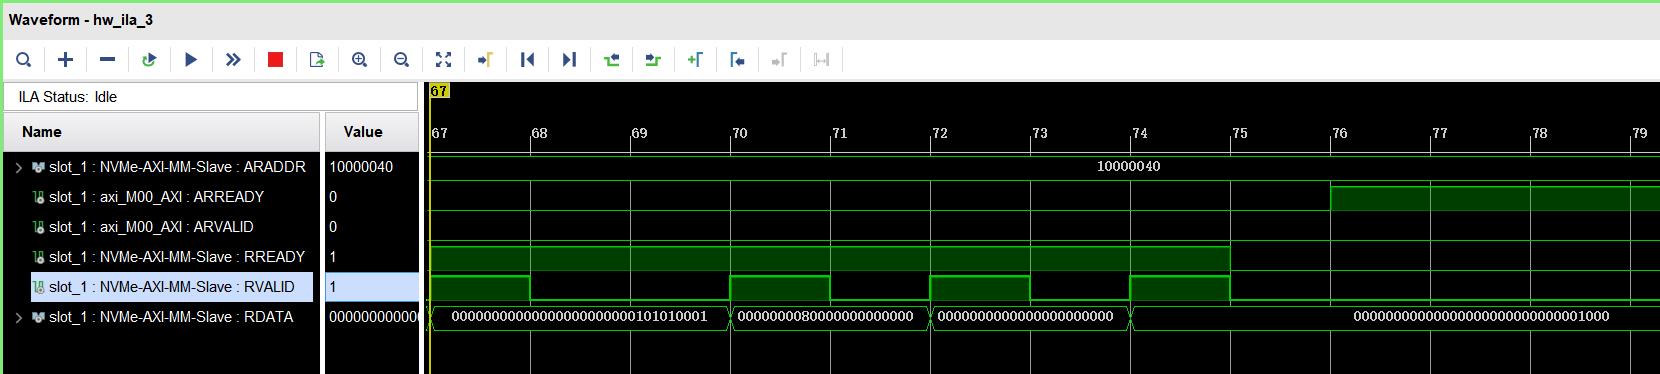Click the Zoom Out magnifier icon
Viewport: 1660px width, 374px height.
401,60
